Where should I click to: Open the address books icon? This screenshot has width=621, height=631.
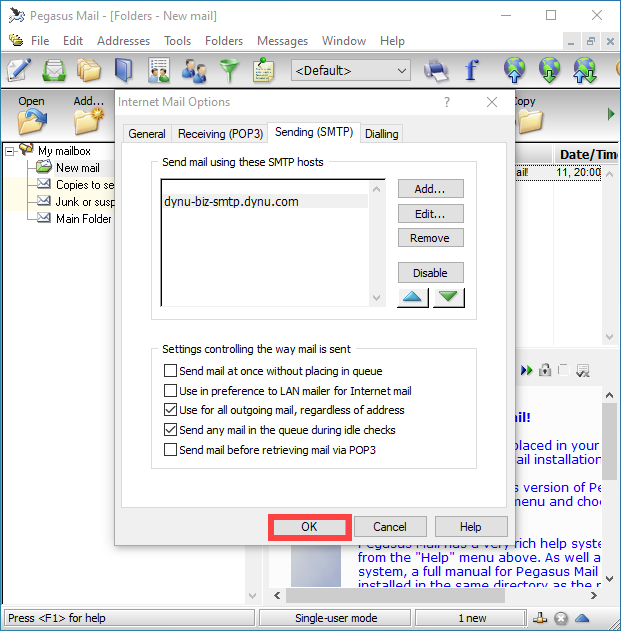[x=124, y=70]
